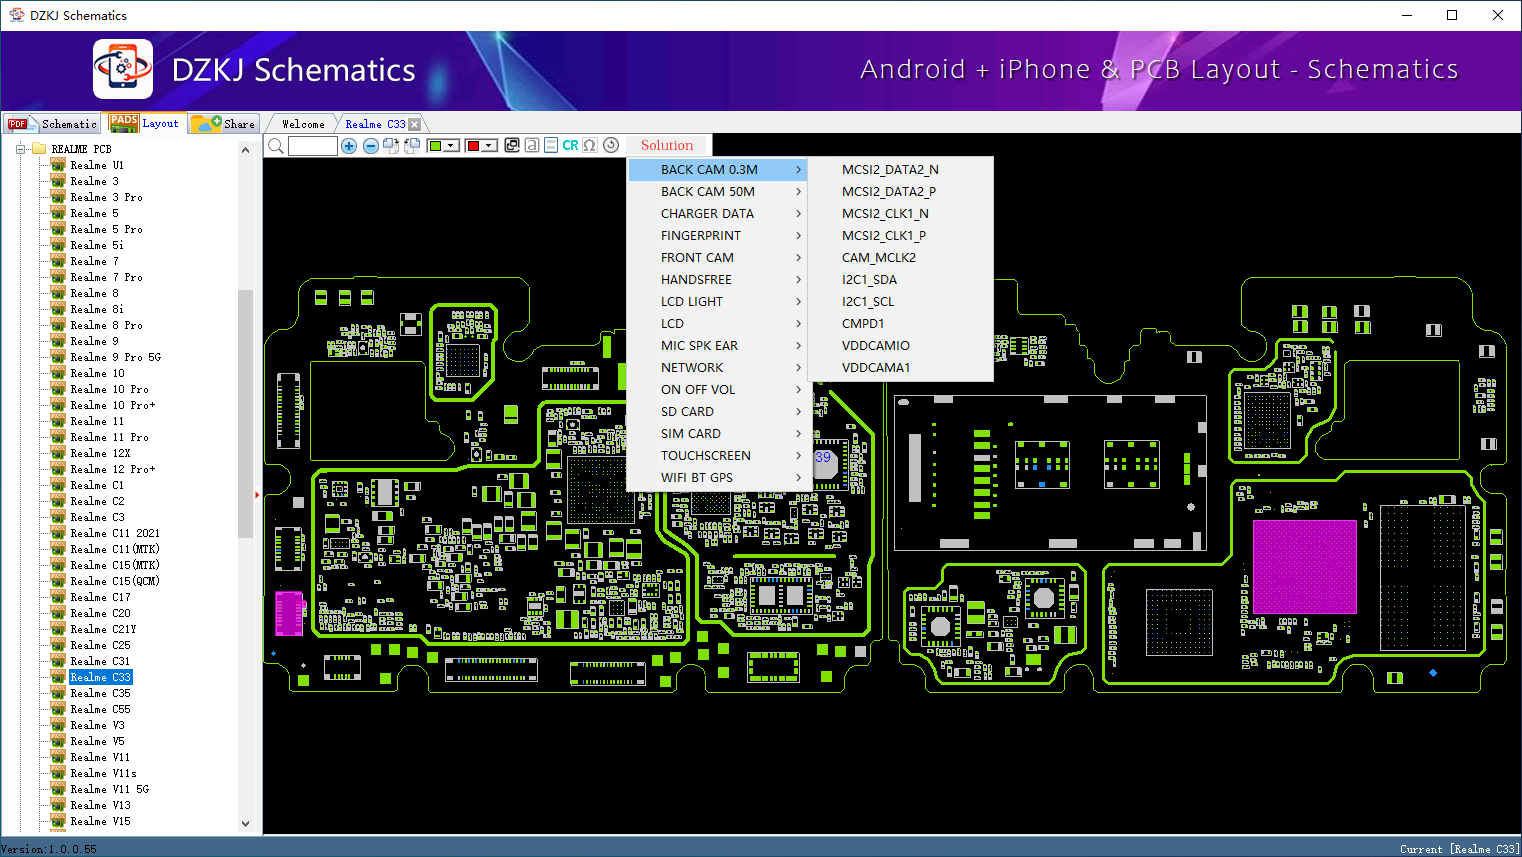Image resolution: width=1522 pixels, height=857 pixels.
Task: Click the Omega symbol toolbar icon
Action: click(590, 146)
